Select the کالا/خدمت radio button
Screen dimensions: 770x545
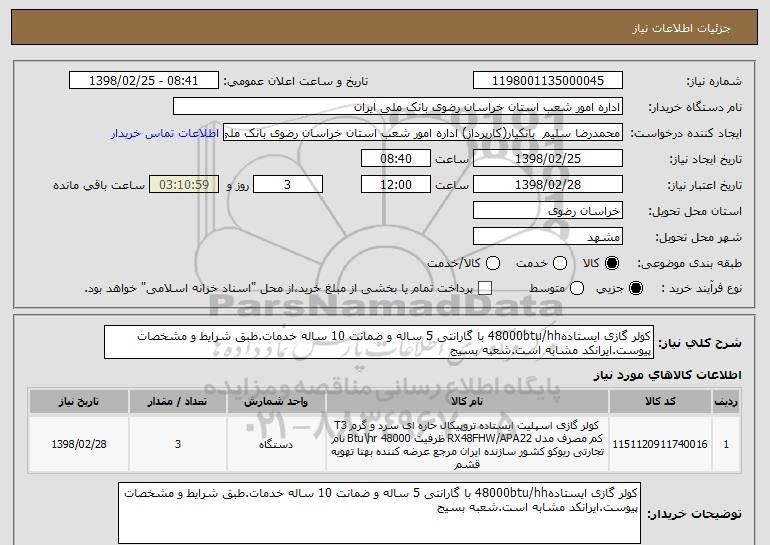(493, 263)
